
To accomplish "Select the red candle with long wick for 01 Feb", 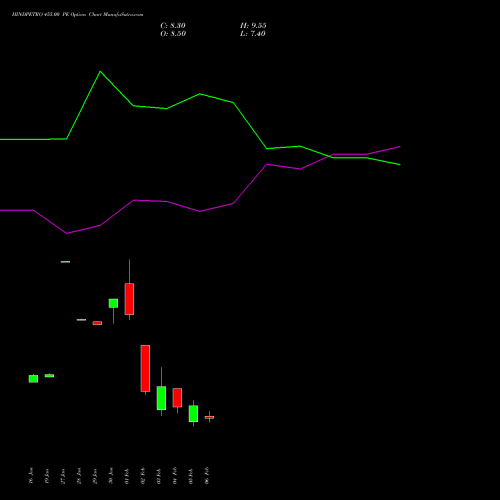I will [129, 299].
